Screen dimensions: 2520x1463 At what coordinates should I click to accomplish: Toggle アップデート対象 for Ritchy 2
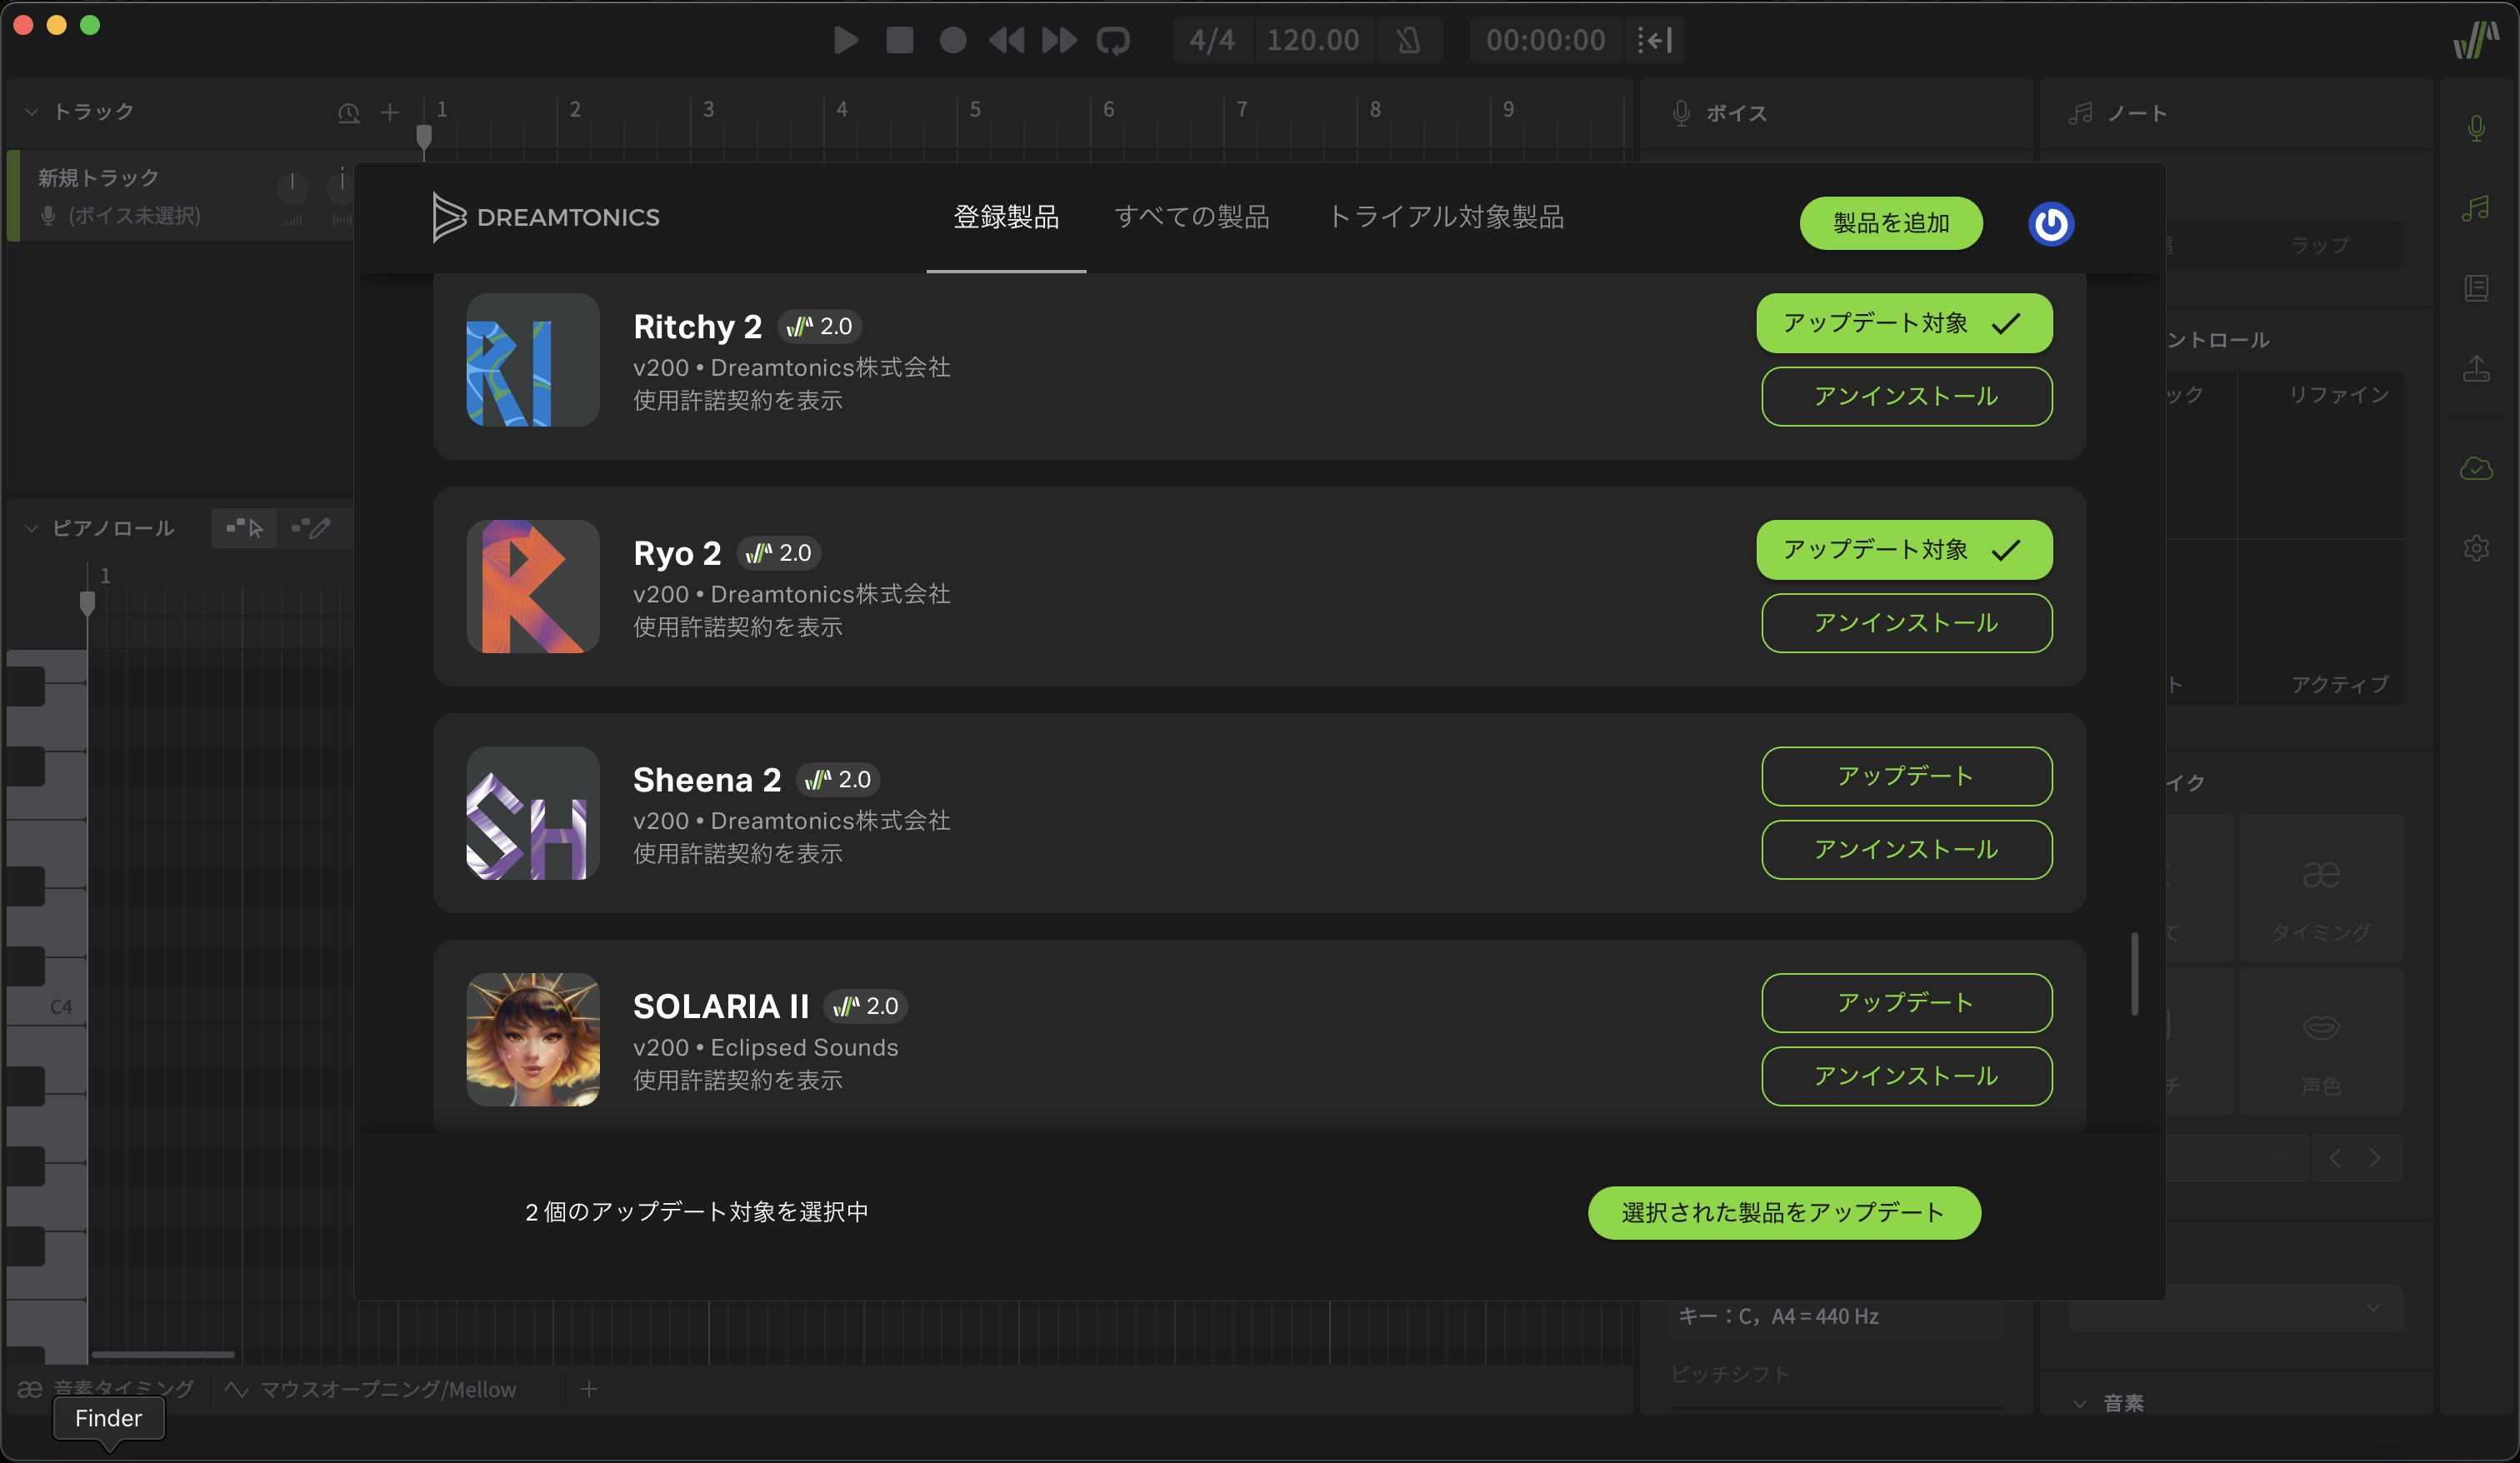(x=1905, y=323)
